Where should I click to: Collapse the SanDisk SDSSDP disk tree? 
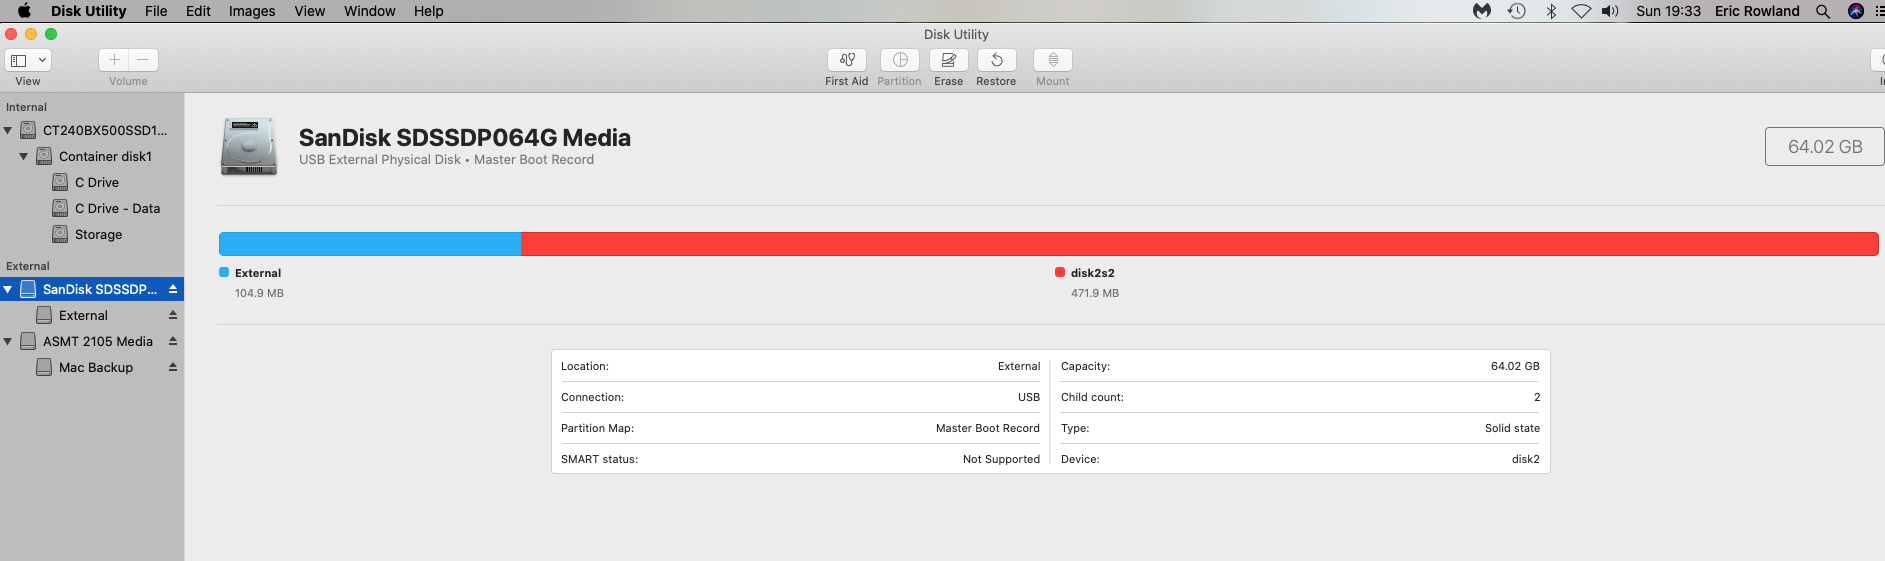[8, 289]
